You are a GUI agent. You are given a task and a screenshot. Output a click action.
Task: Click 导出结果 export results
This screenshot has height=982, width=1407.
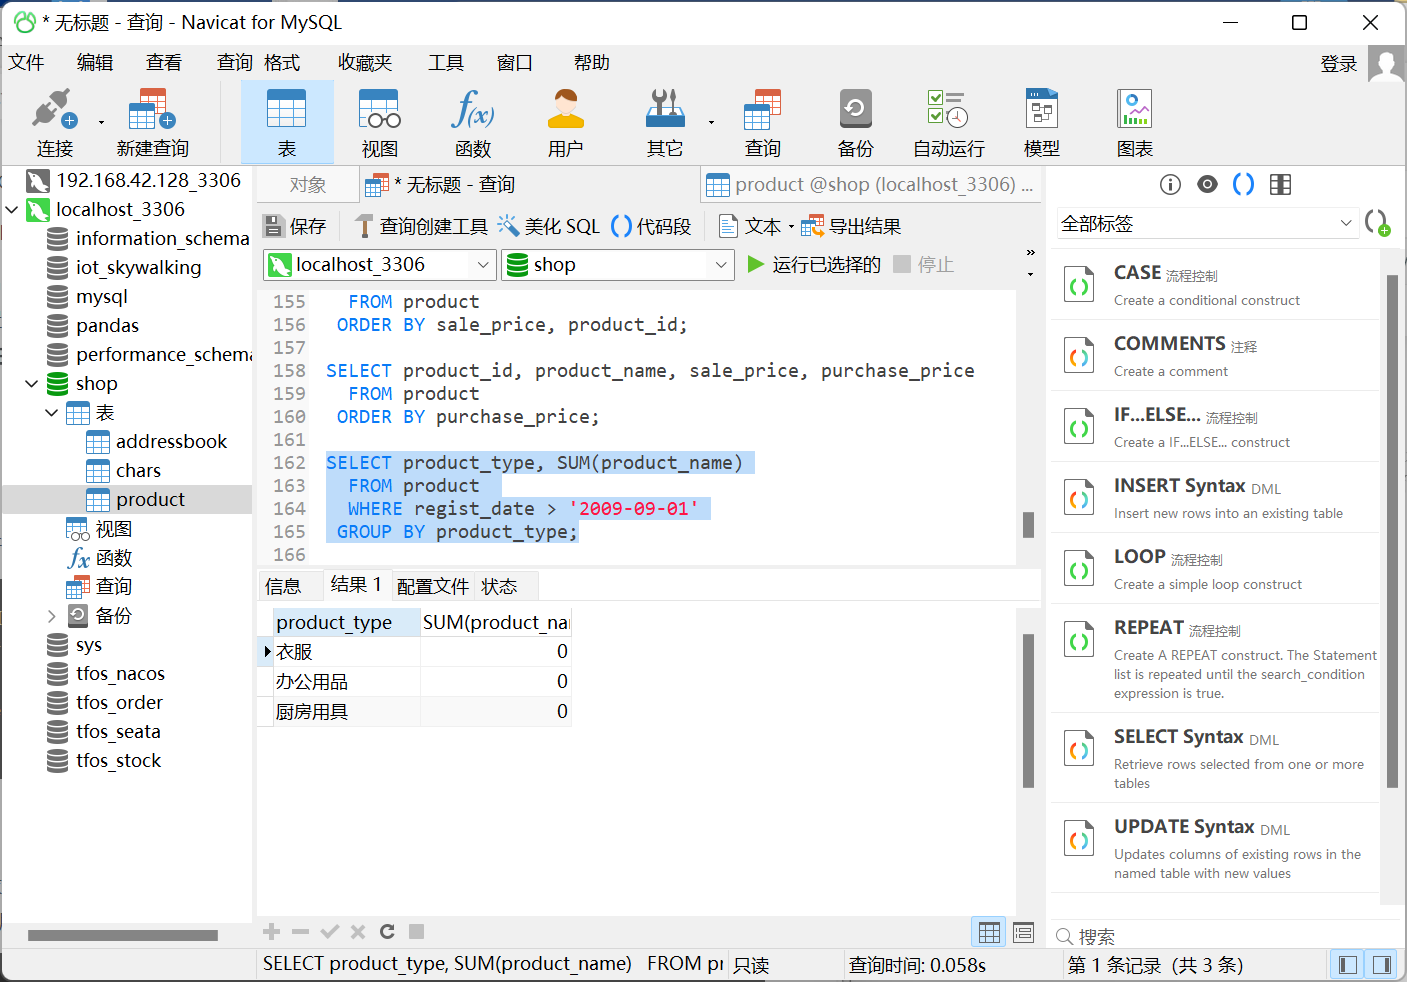(x=852, y=227)
